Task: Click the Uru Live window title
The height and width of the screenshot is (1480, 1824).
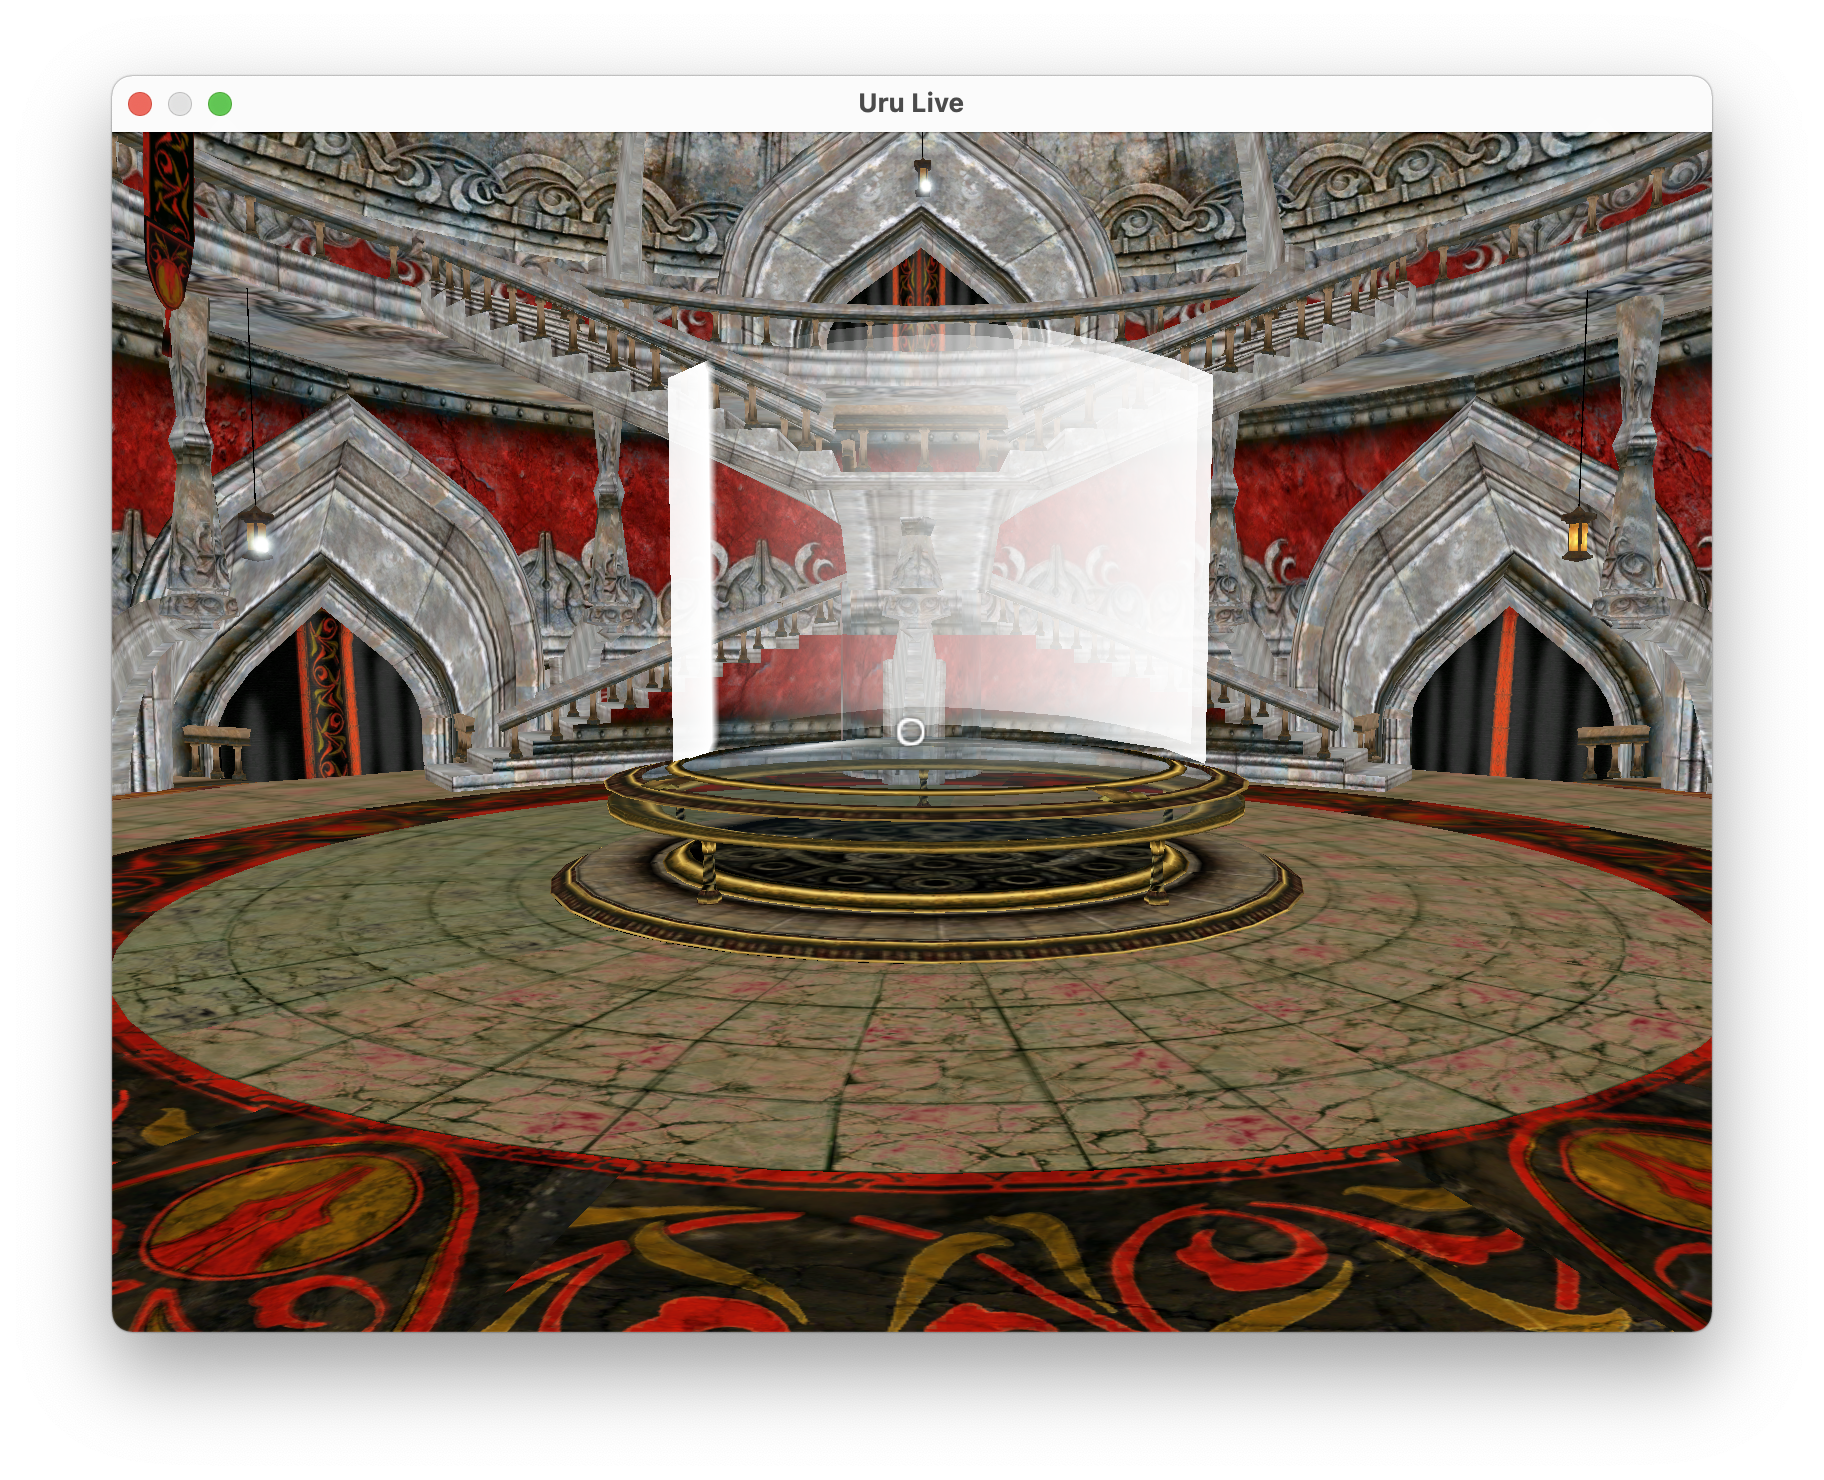Action: pos(910,103)
